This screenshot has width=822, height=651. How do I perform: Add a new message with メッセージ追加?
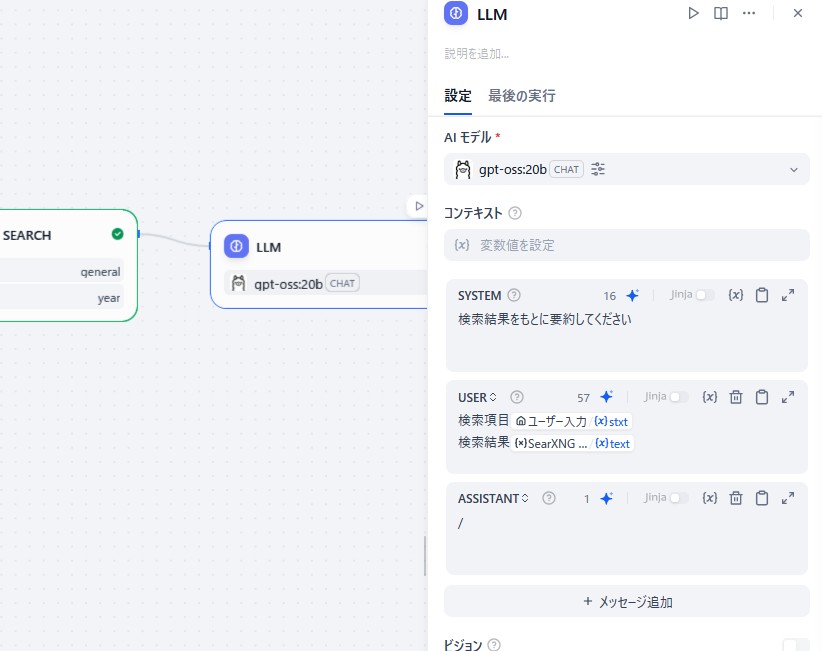(626, 601)
